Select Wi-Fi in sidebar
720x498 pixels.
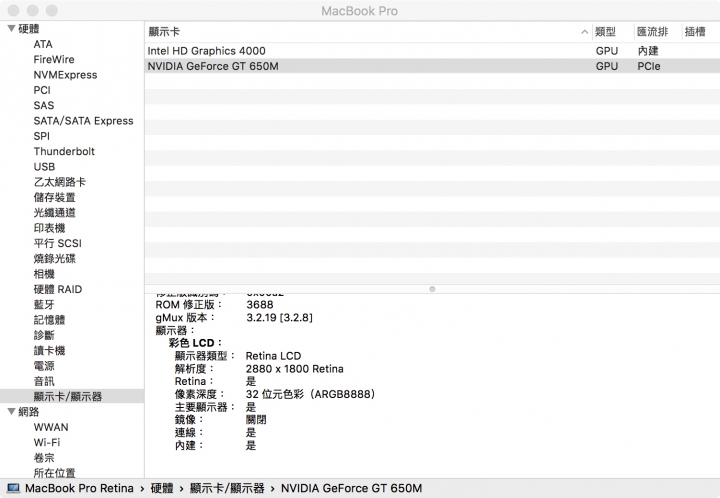pos(47,442)
